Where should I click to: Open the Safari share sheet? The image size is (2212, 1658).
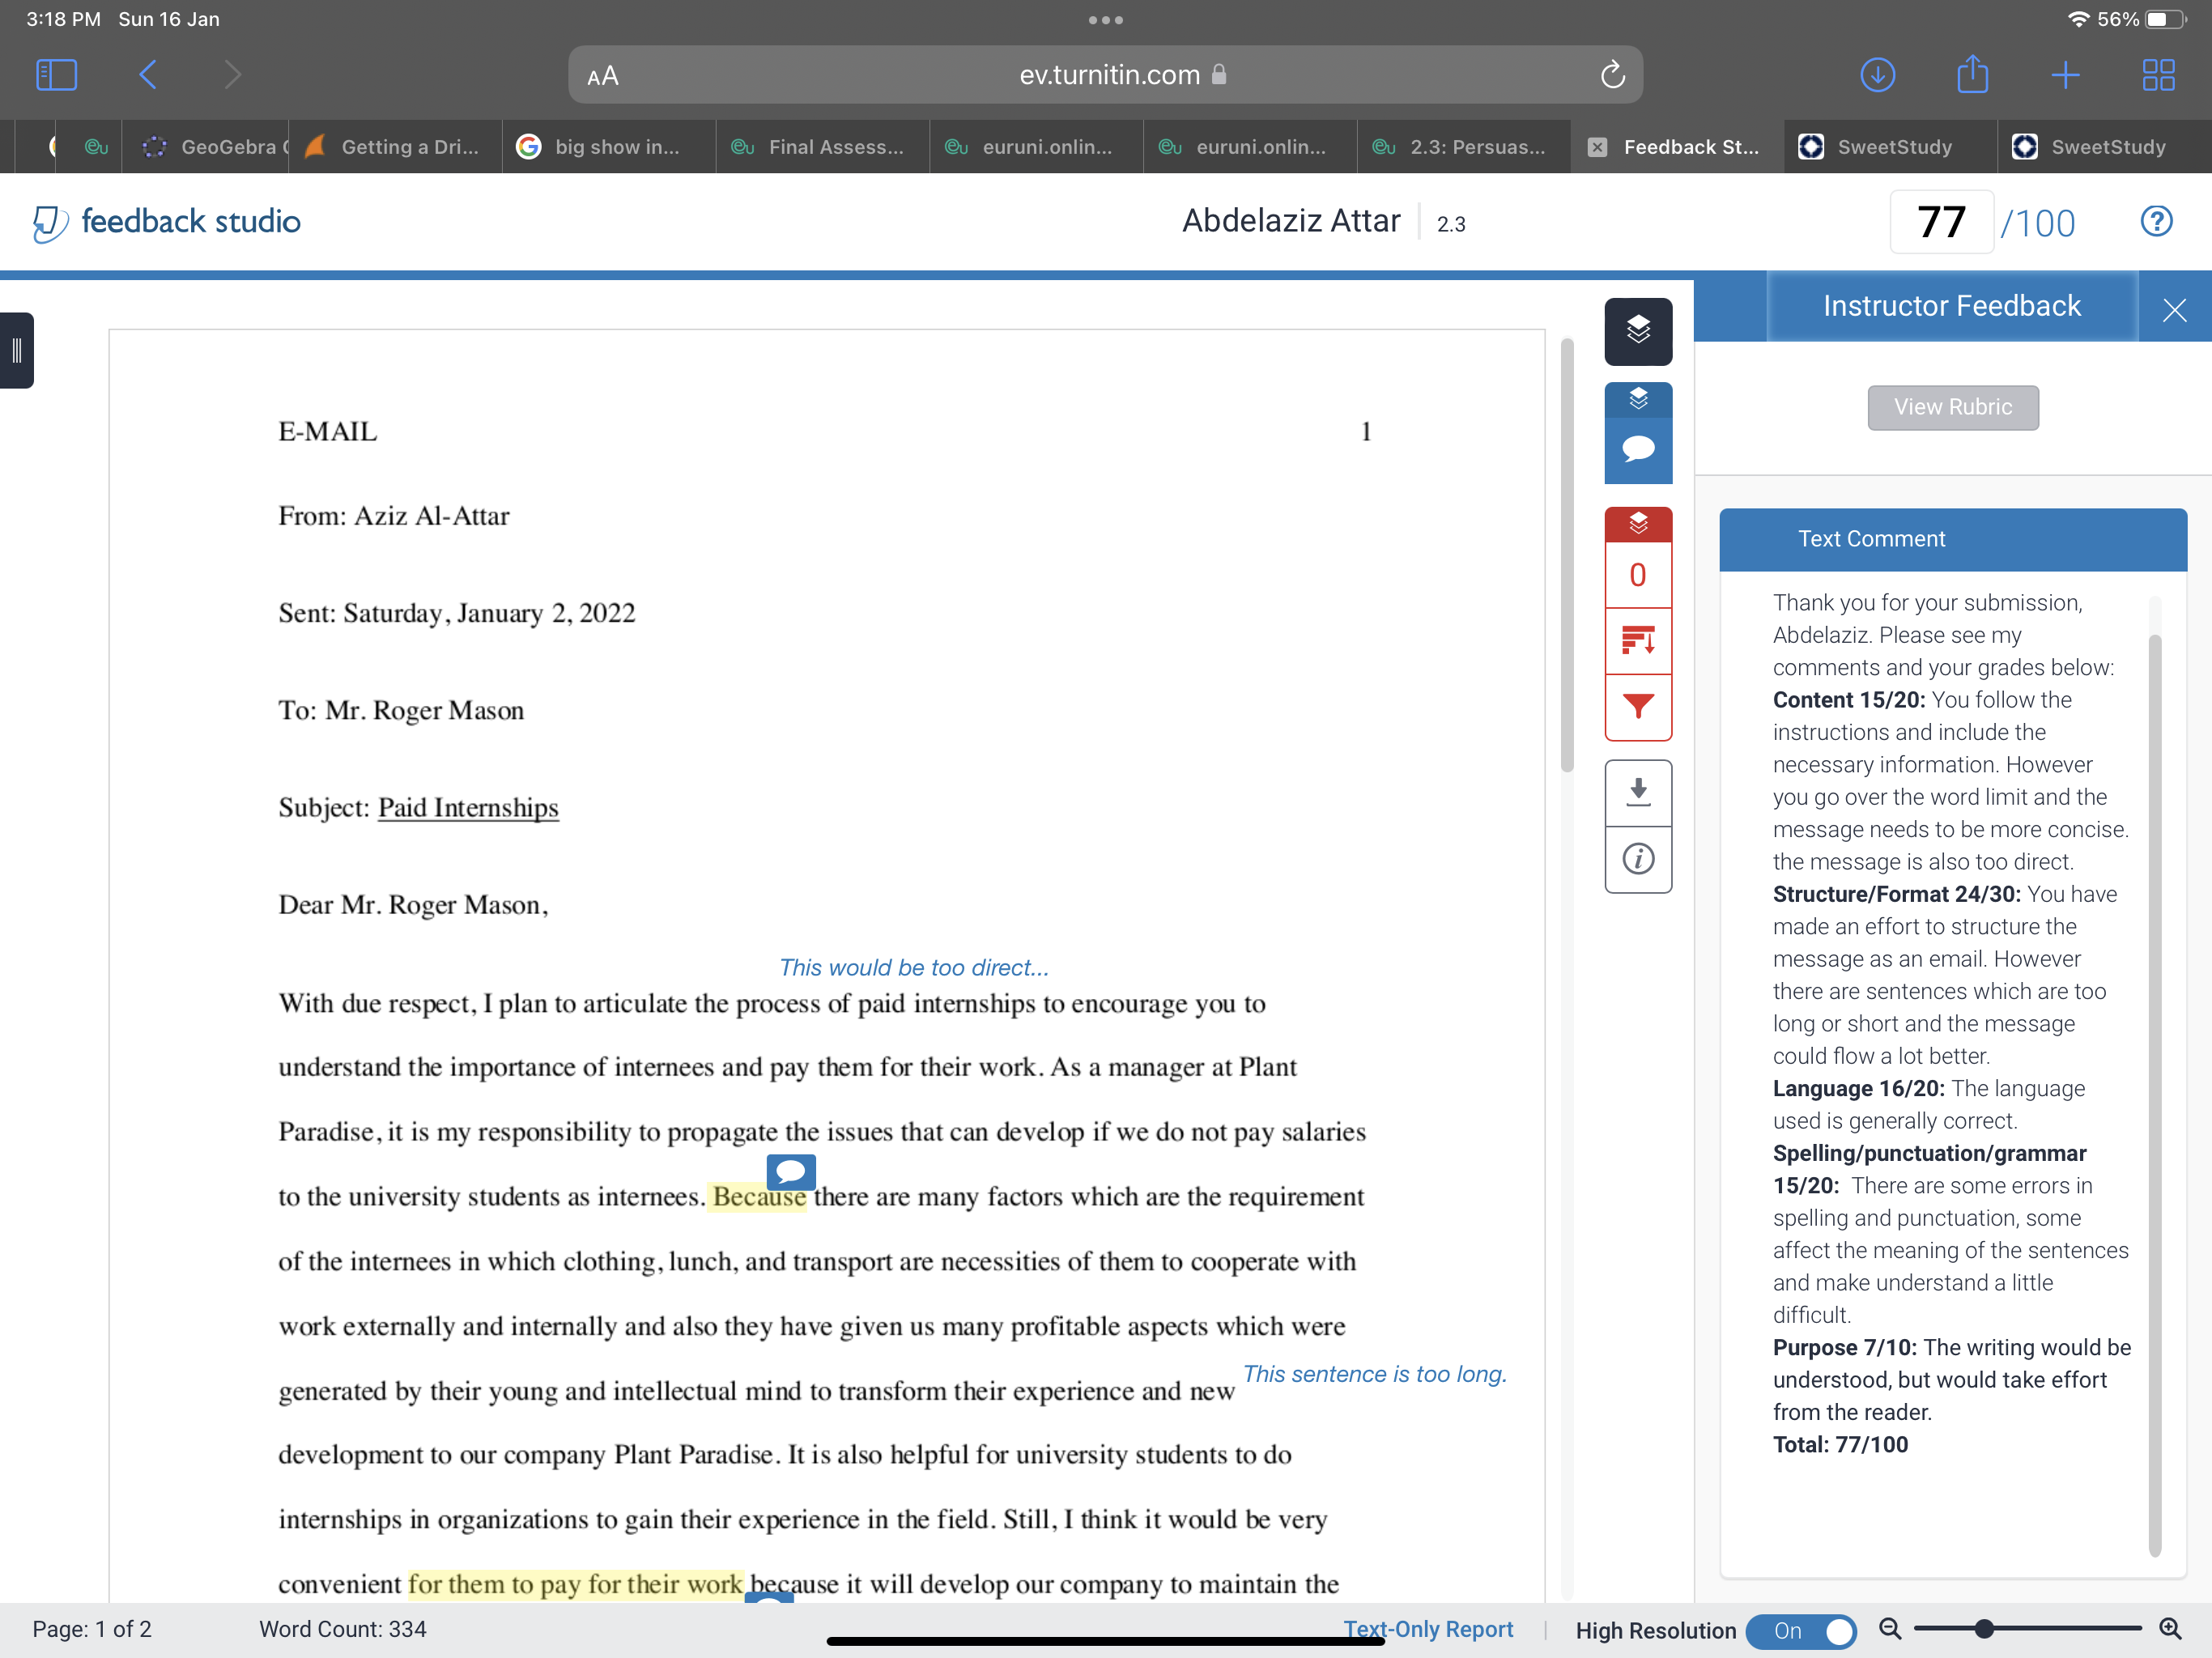pyautogui.click(x=1972, y=74)
